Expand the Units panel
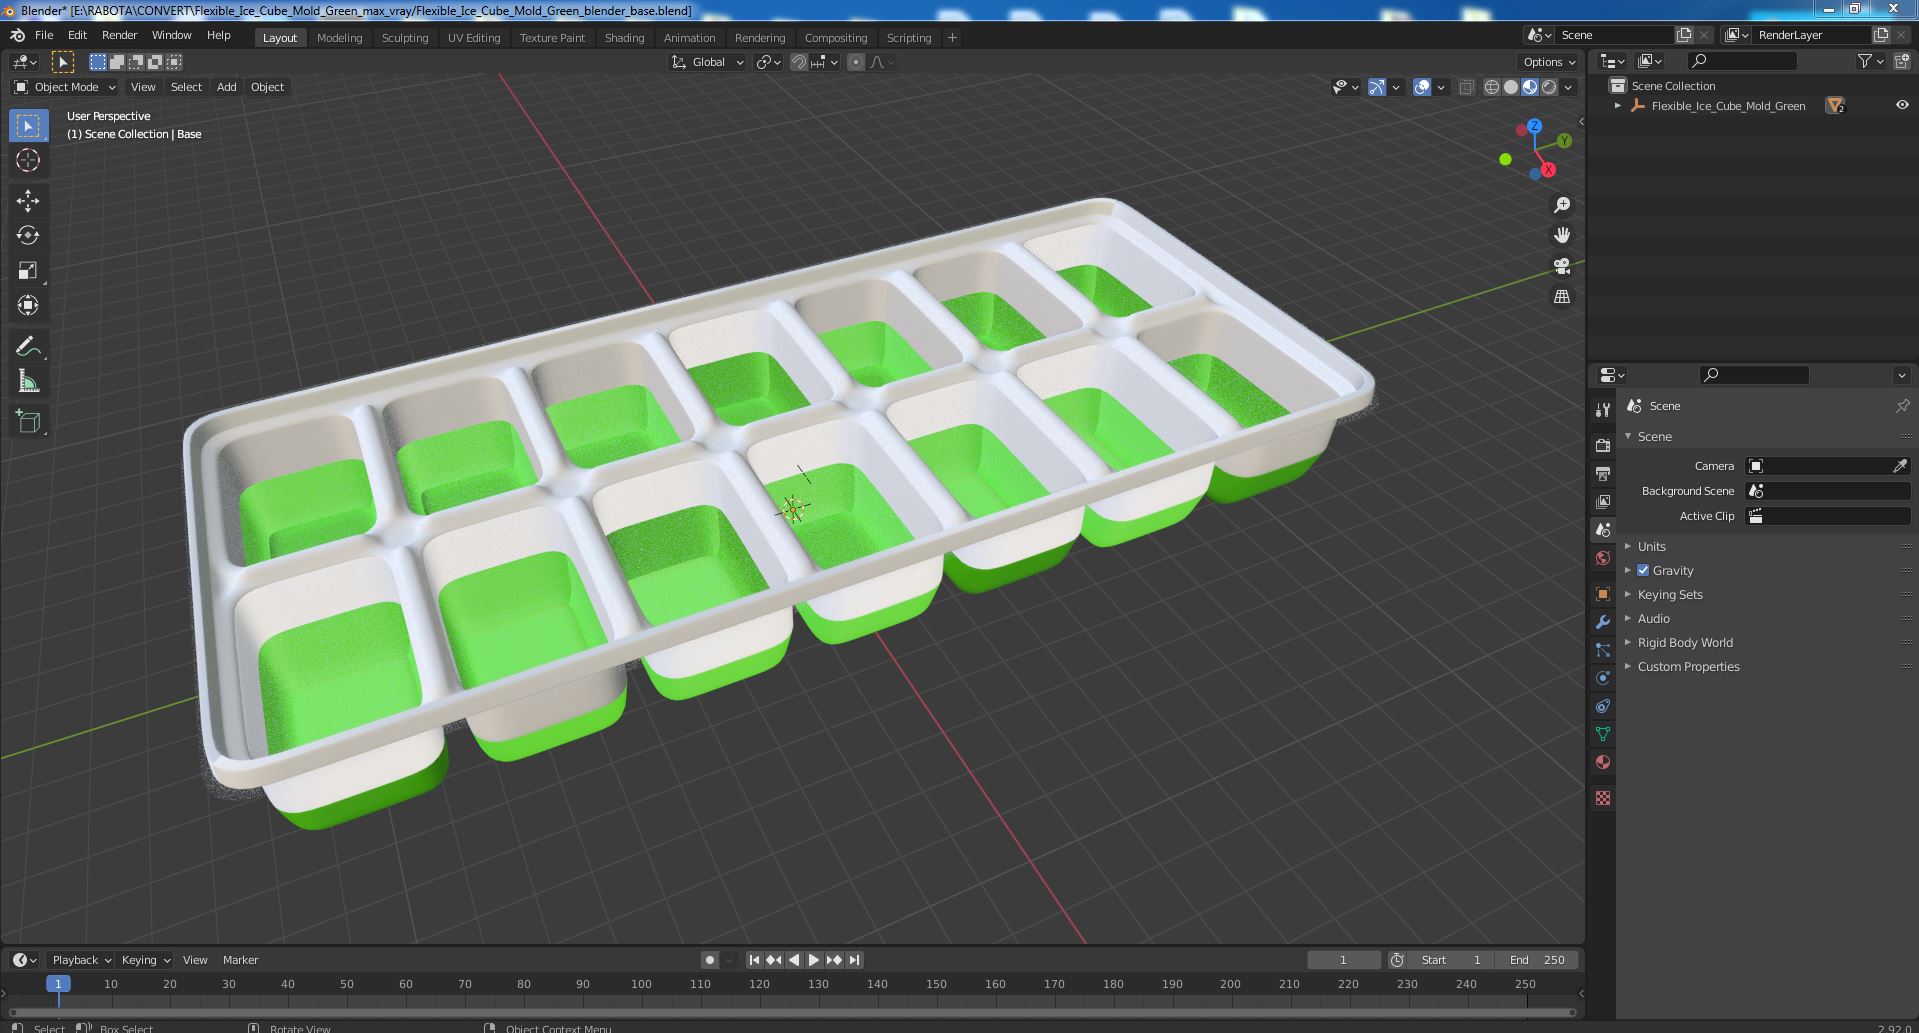 click(x=1651, y=546)
